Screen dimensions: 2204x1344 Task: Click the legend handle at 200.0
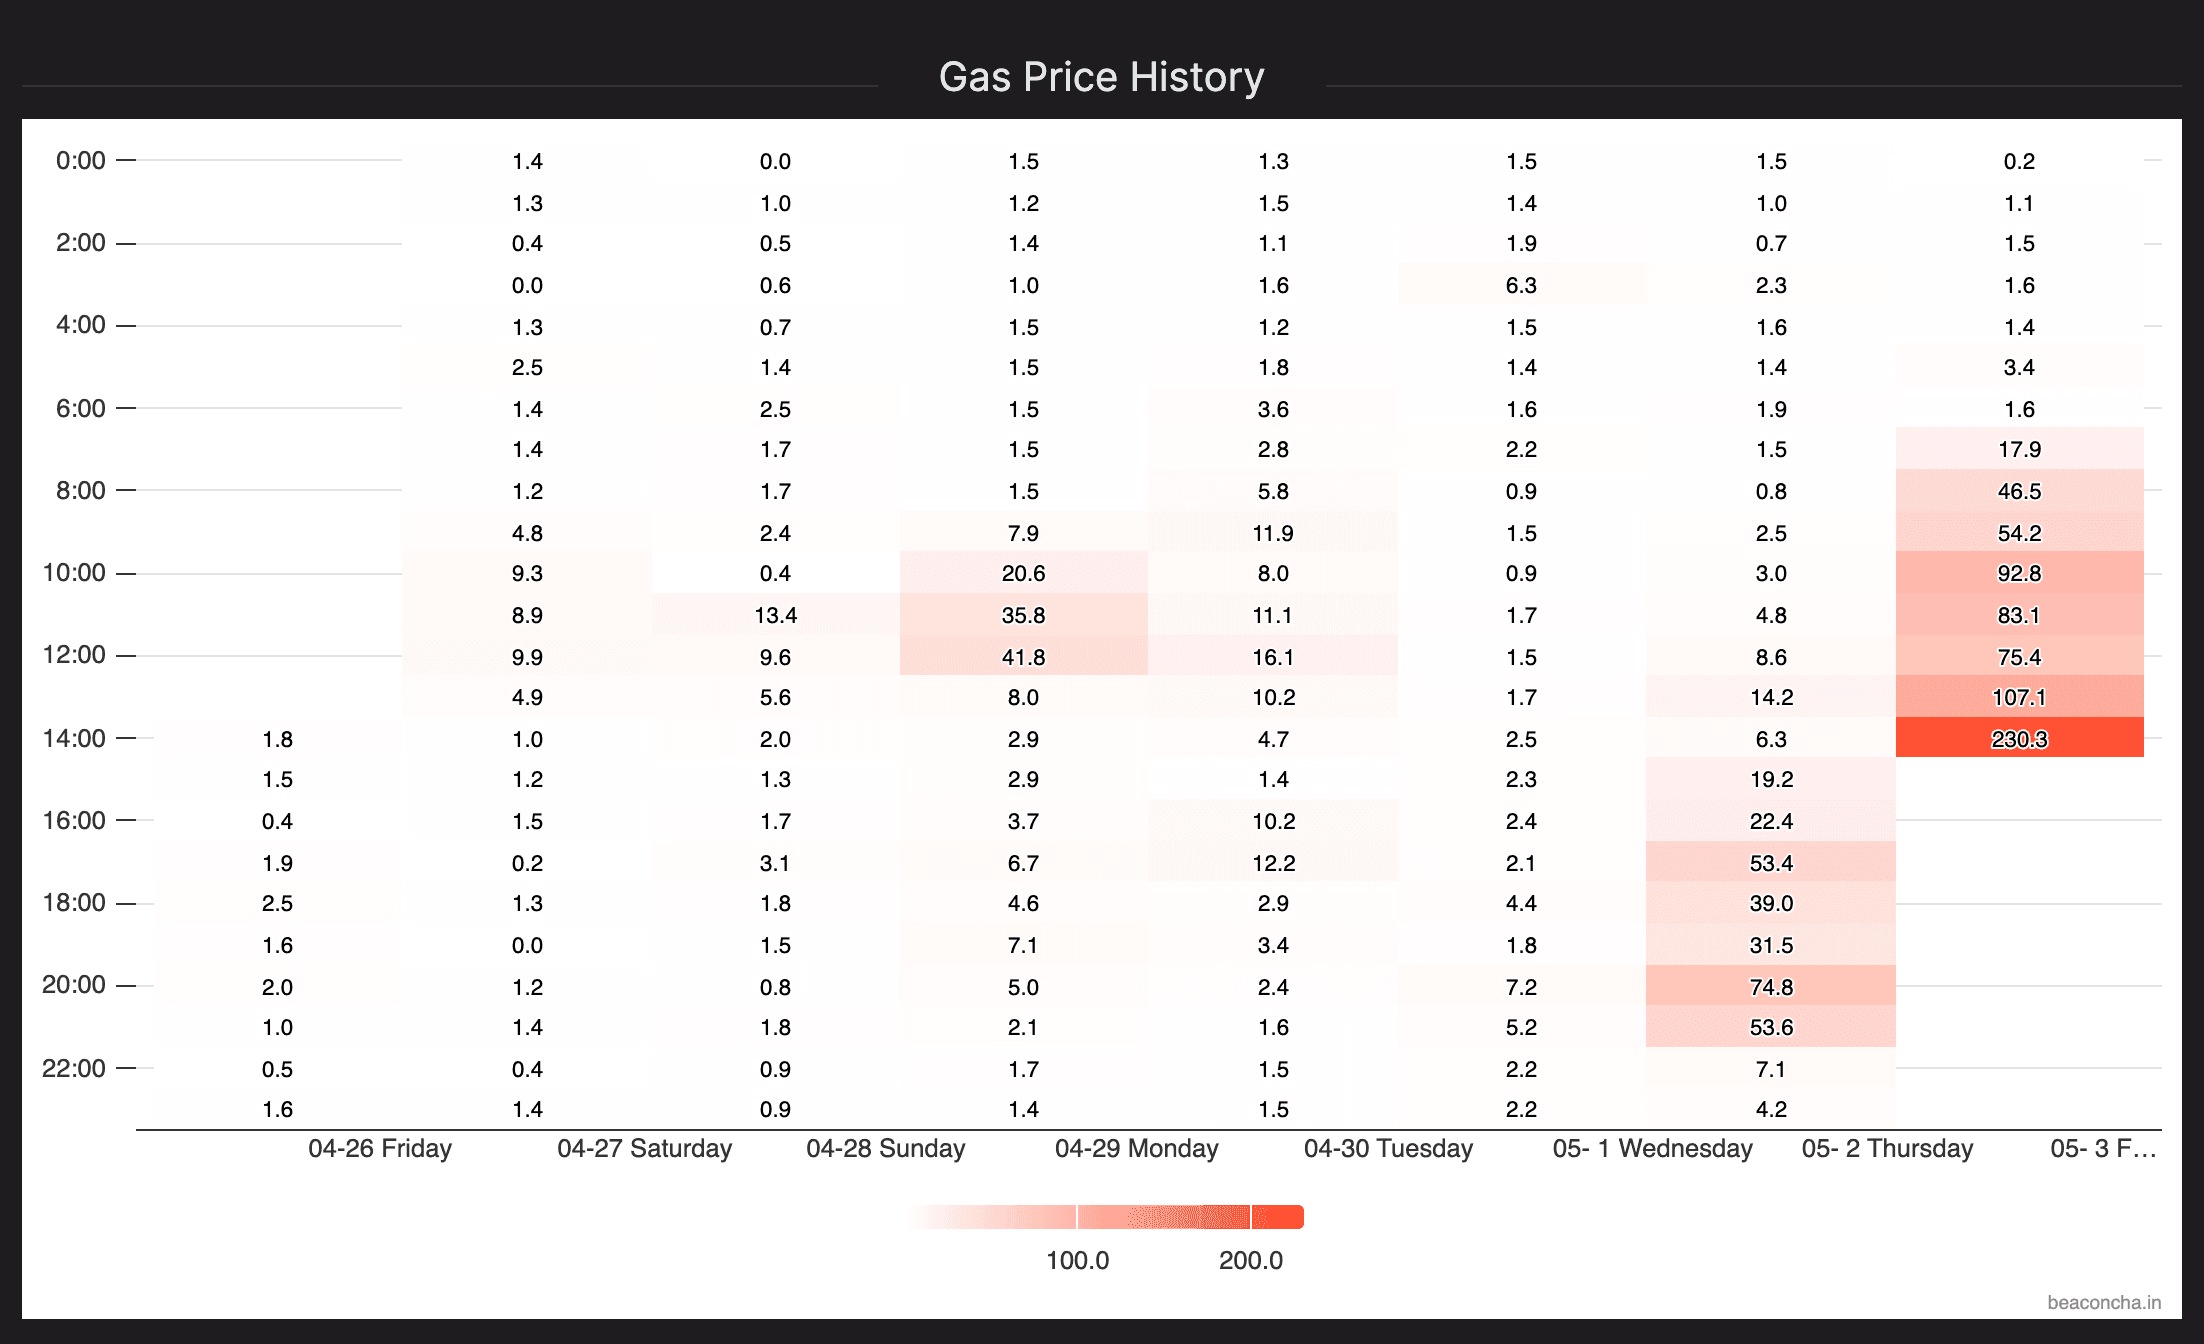pyautogui.click(x=1250, y=1217)
